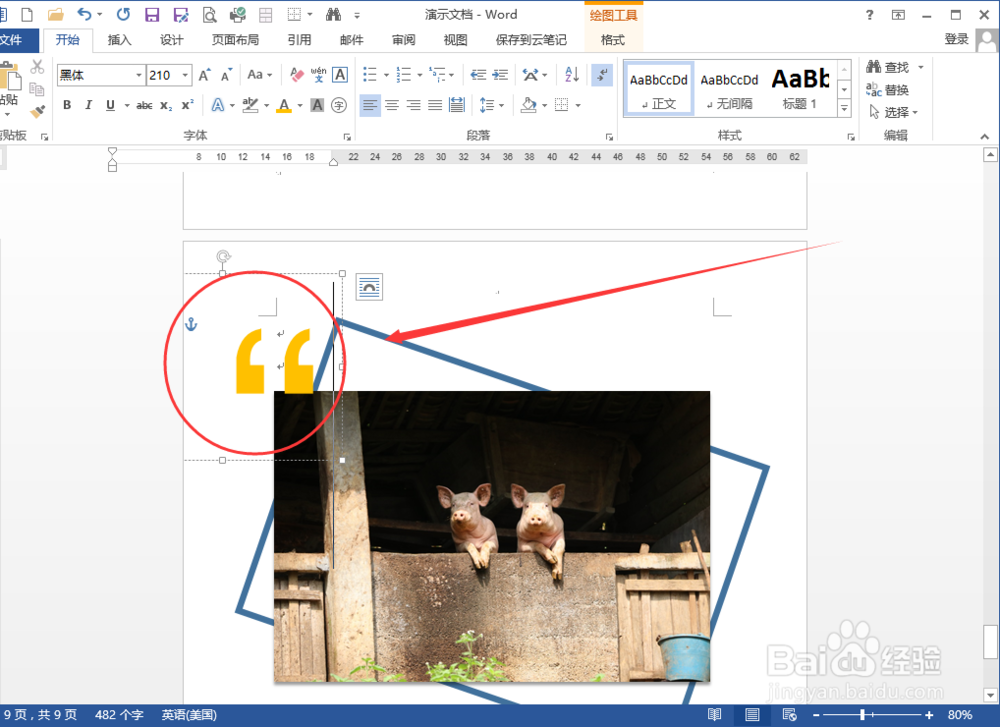This screenshot has height=727, width=1000.
Task: Click the 替换 button
Action: tap(887, 90)
